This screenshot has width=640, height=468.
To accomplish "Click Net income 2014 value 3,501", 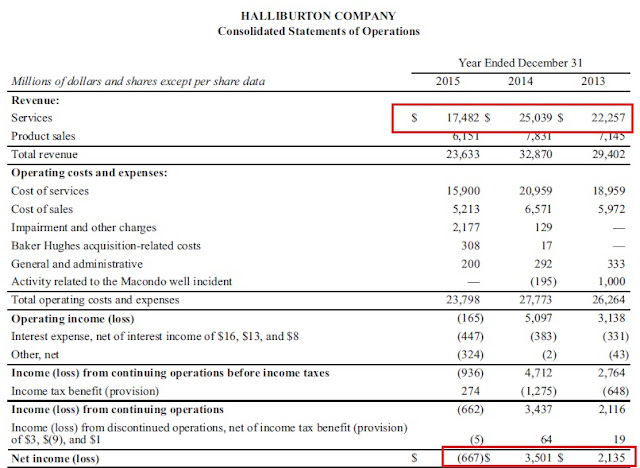I will [x=538, y=459].
